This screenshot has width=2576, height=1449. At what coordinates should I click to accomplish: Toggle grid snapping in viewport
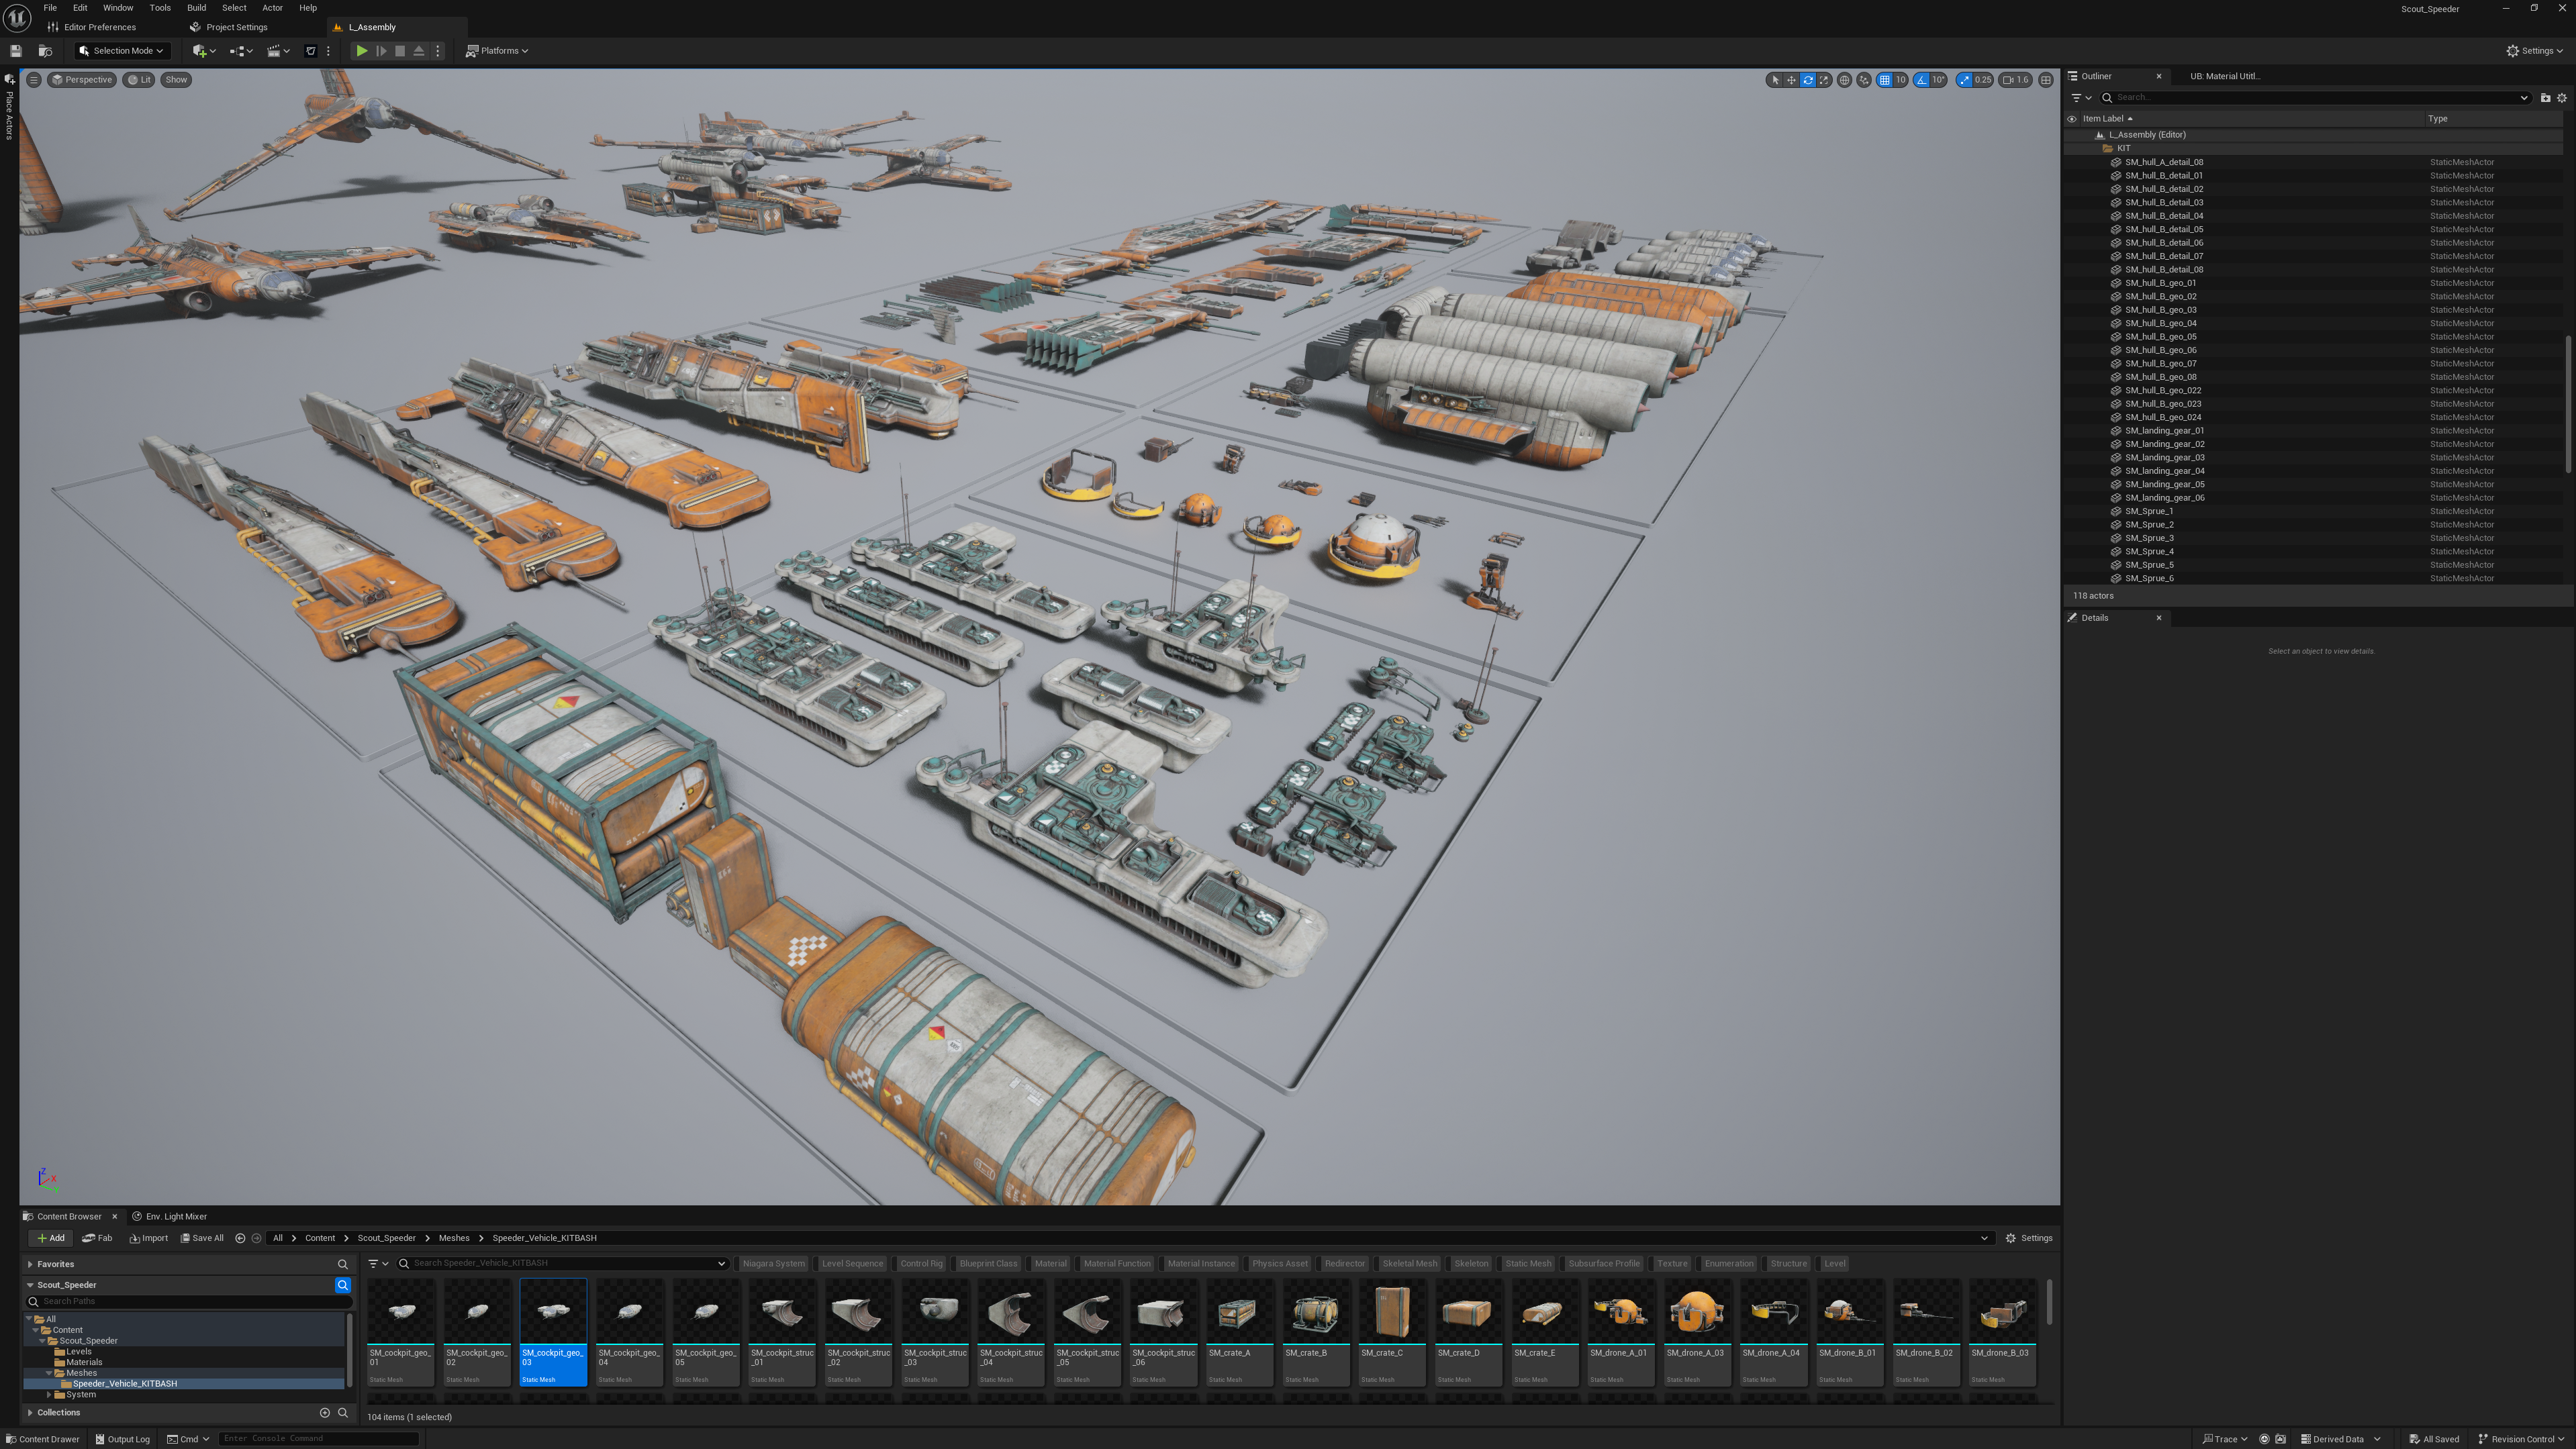click(x=1885, y=80)
